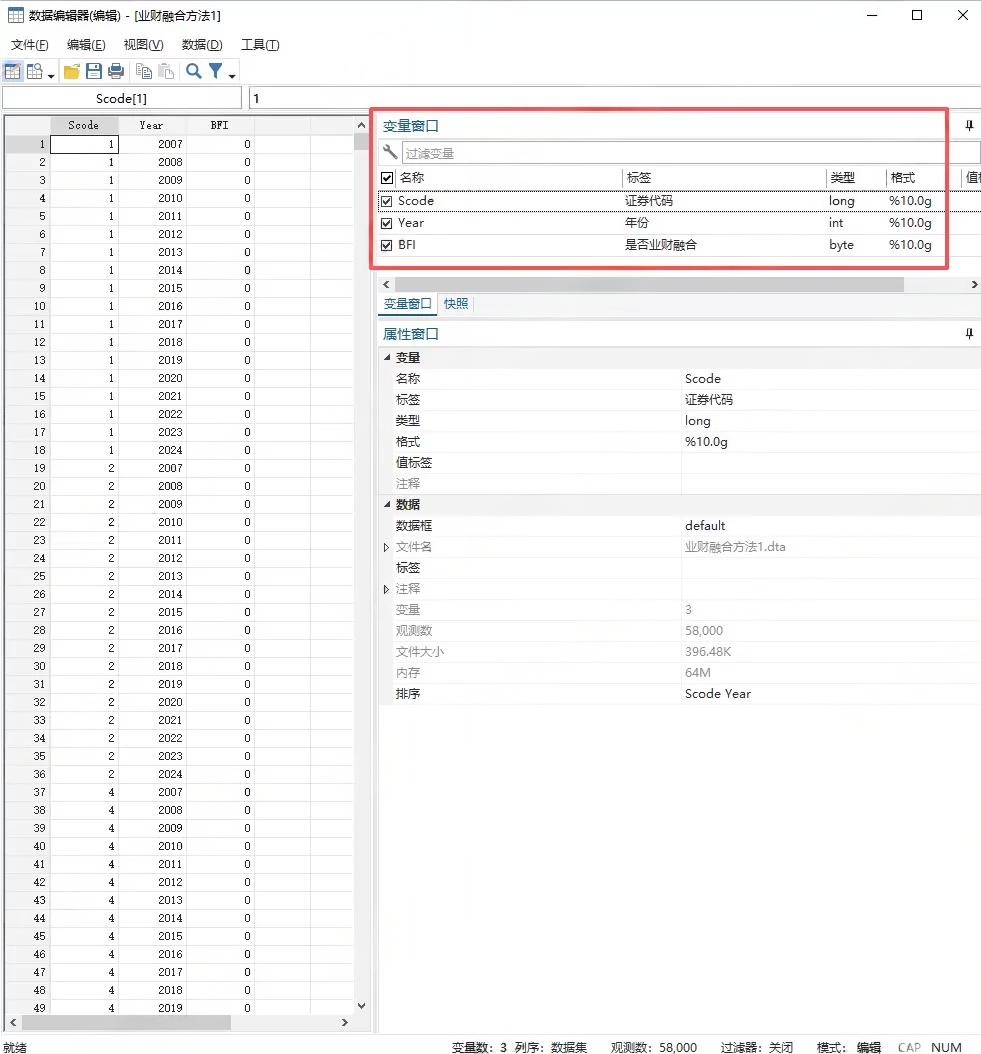The height and width of the screenshot is (1054, 981).
Task: Toggle the Year variable checkbox
Action: [x=387, y=223]
